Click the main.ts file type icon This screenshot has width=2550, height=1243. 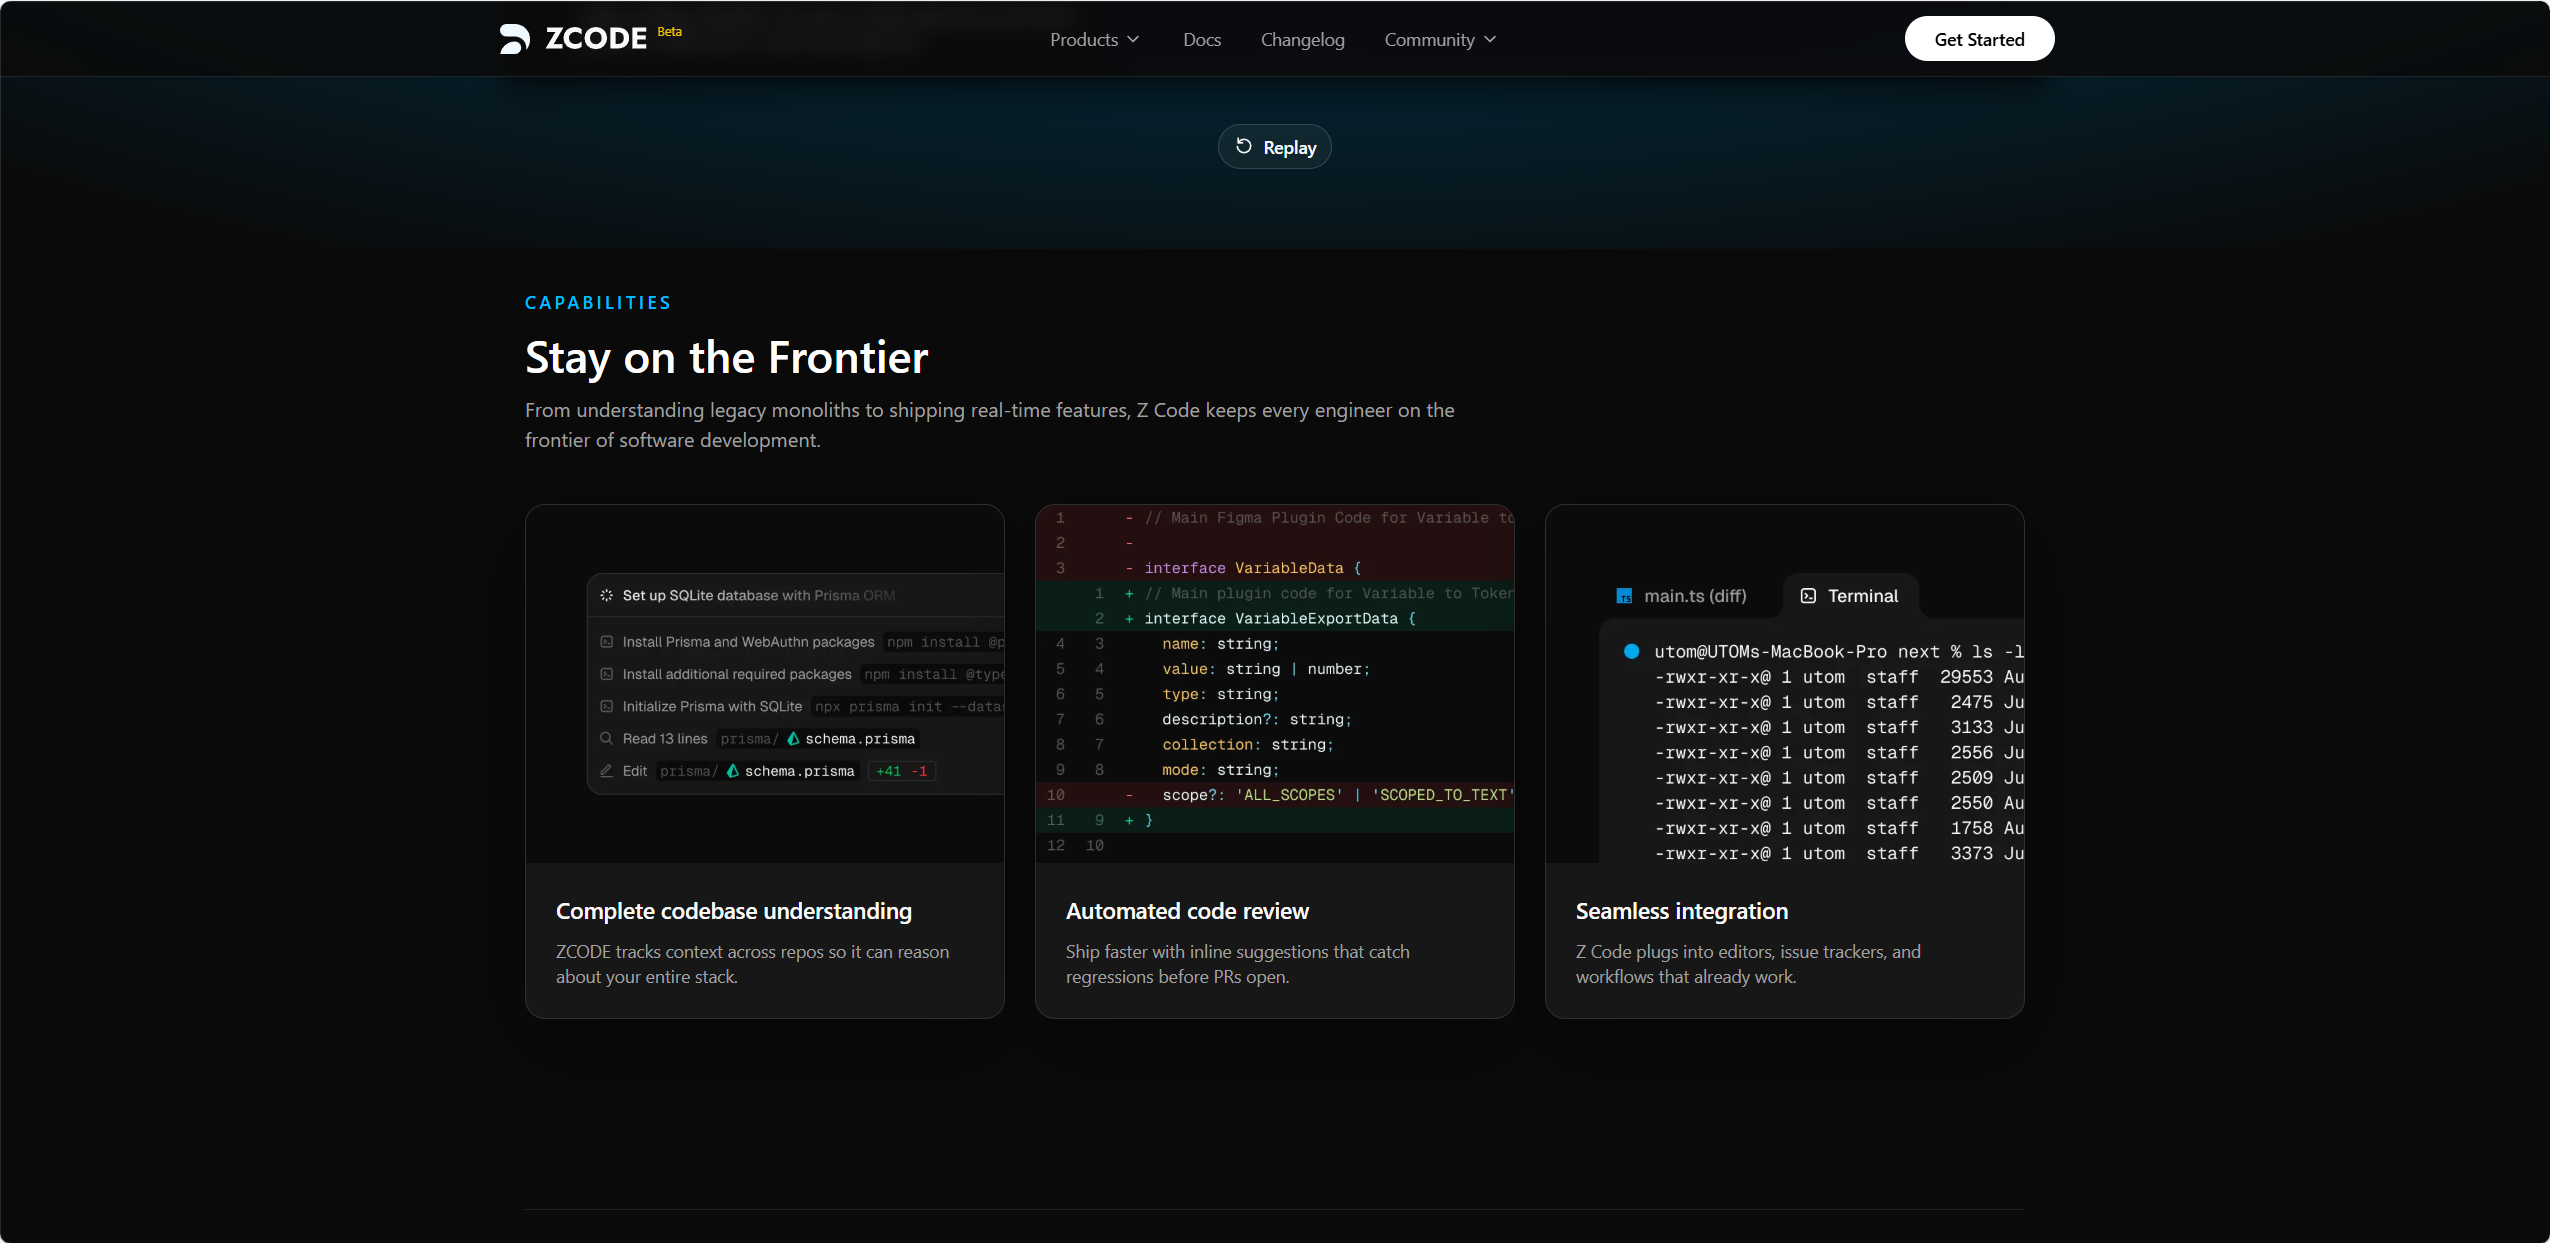pos(1624,596)
